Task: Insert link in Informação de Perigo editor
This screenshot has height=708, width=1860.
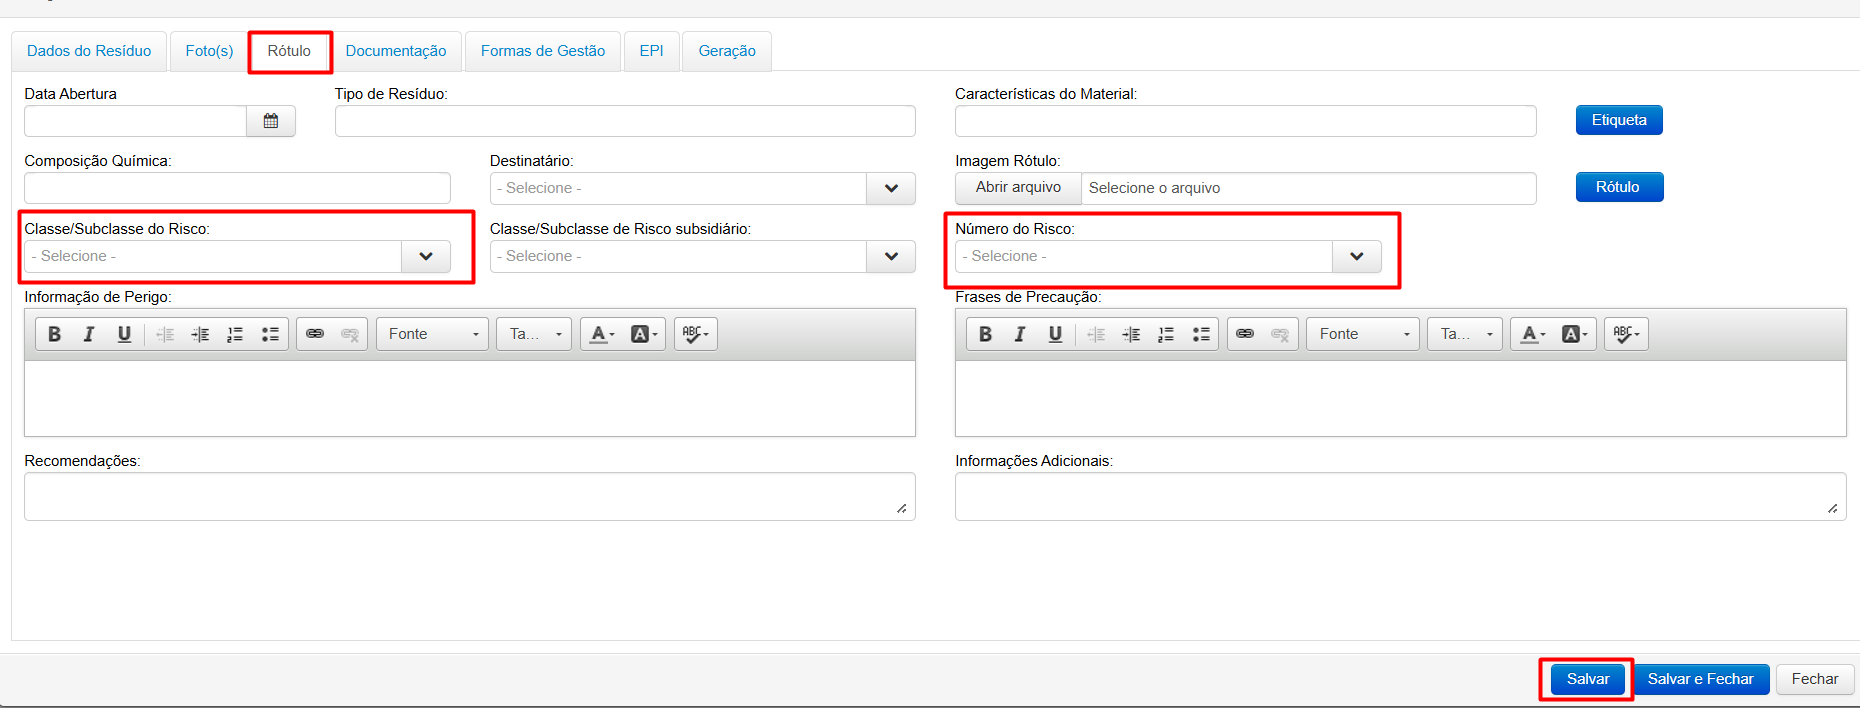Action: click(x=315, y=334)
